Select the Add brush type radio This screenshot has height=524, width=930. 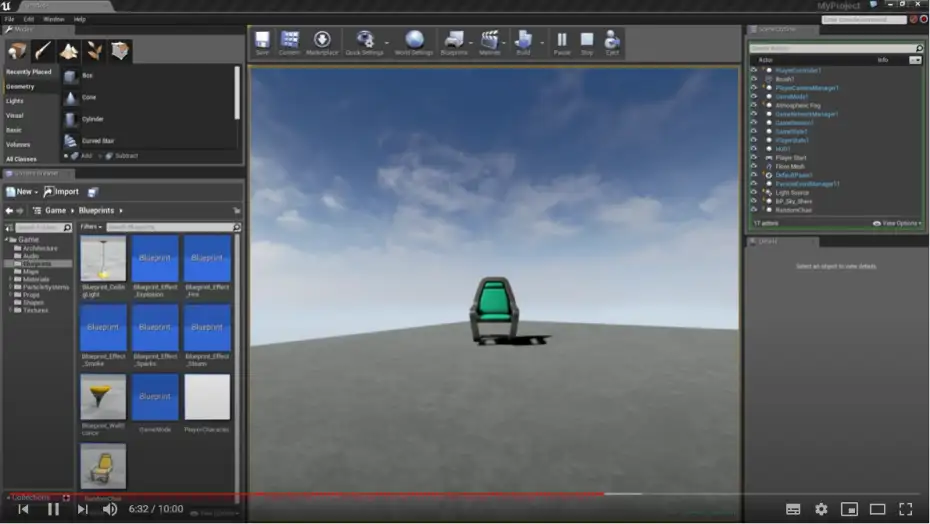coord(66,156)
